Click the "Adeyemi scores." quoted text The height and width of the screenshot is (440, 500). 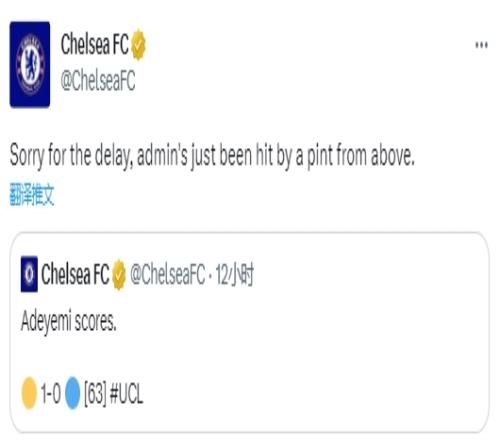(69, 321)
